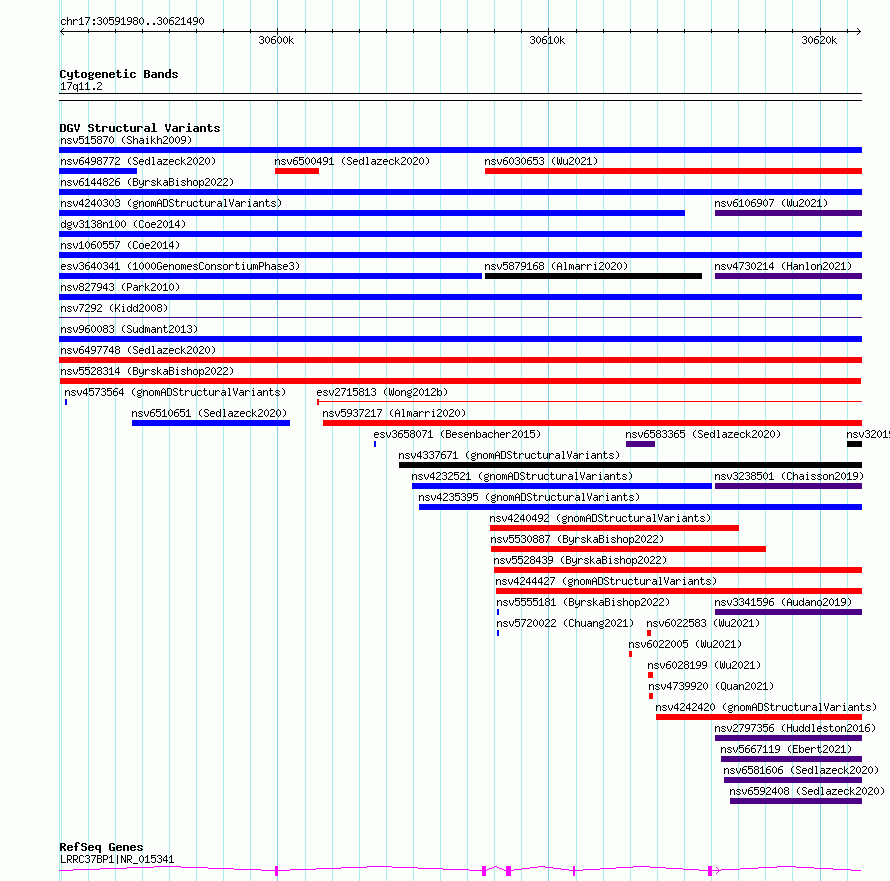Image resolution: width=890 pixels, height=881 pixels.
Task: Open nsv4337671 (gnomADStructuralVariants) variant
Action: tap(630, 465)
